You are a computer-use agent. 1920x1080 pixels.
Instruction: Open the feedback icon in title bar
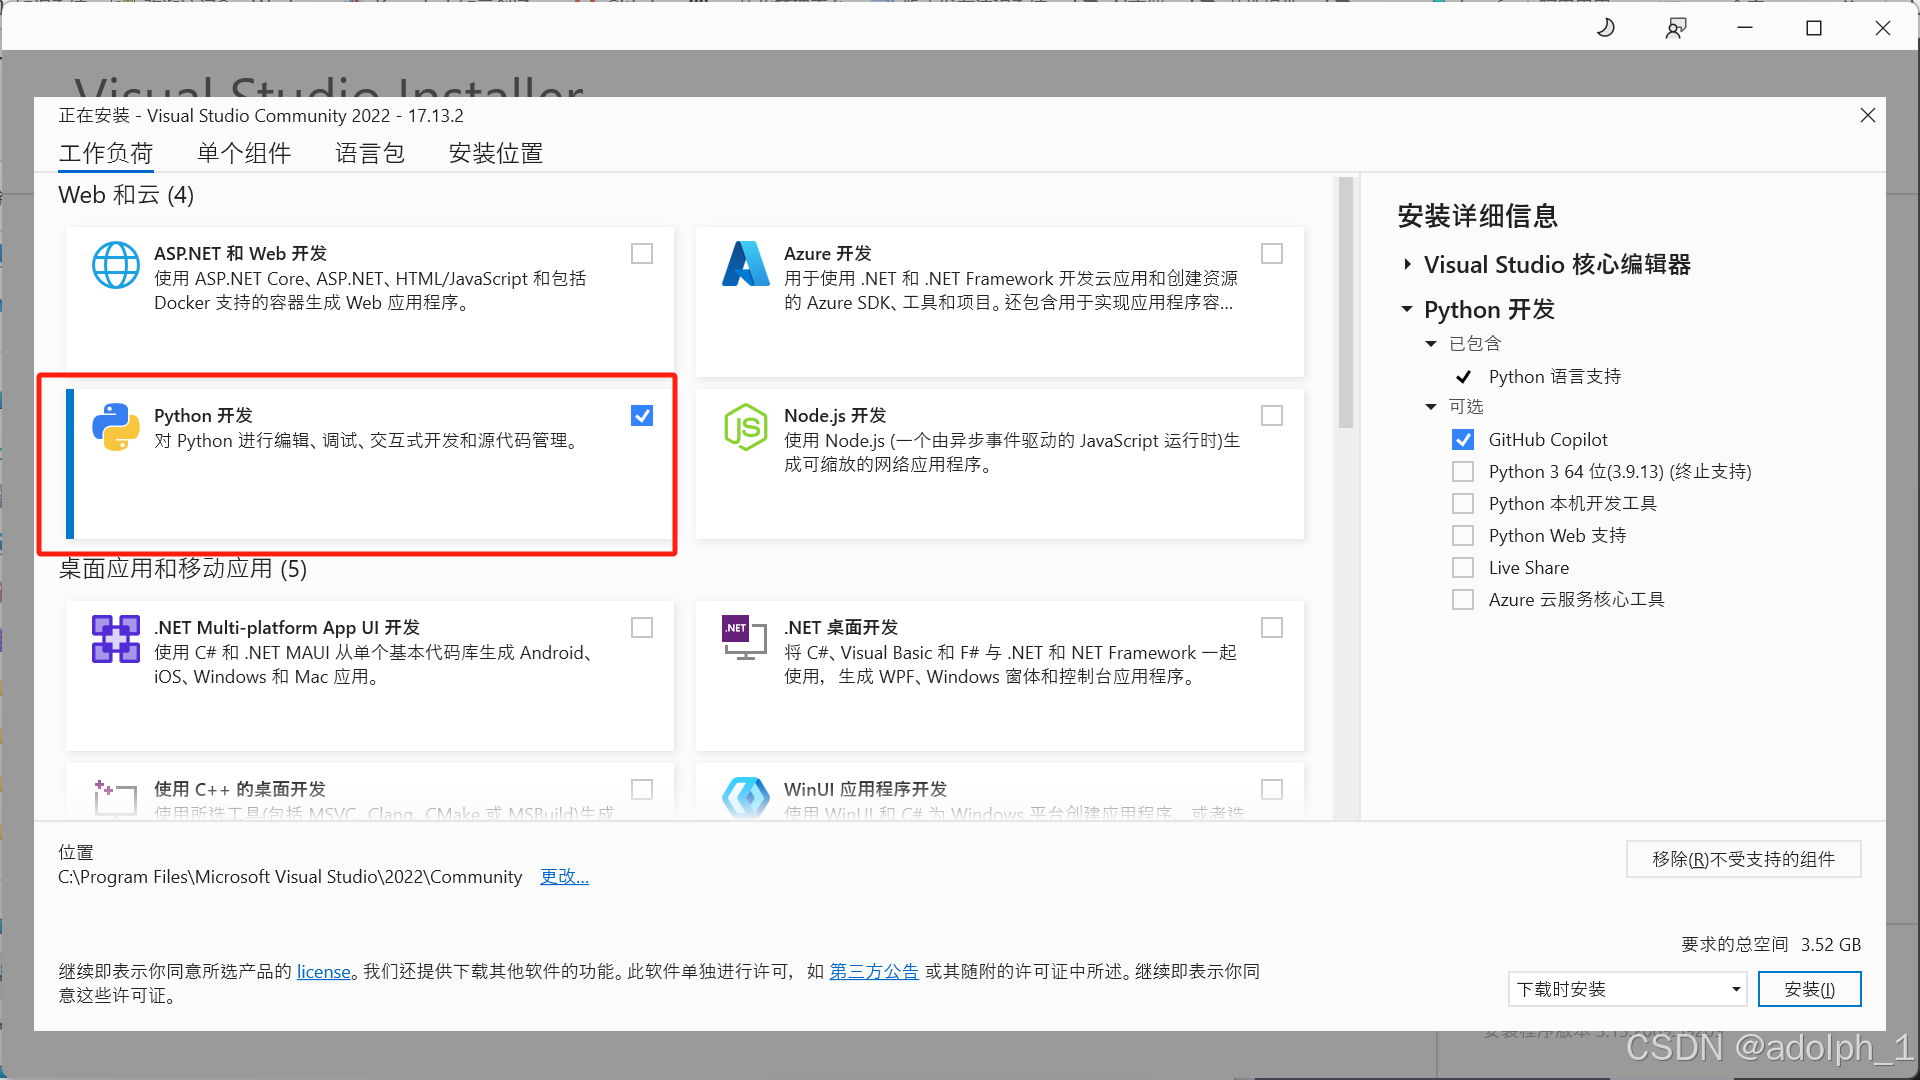[x=1676, y=28]
